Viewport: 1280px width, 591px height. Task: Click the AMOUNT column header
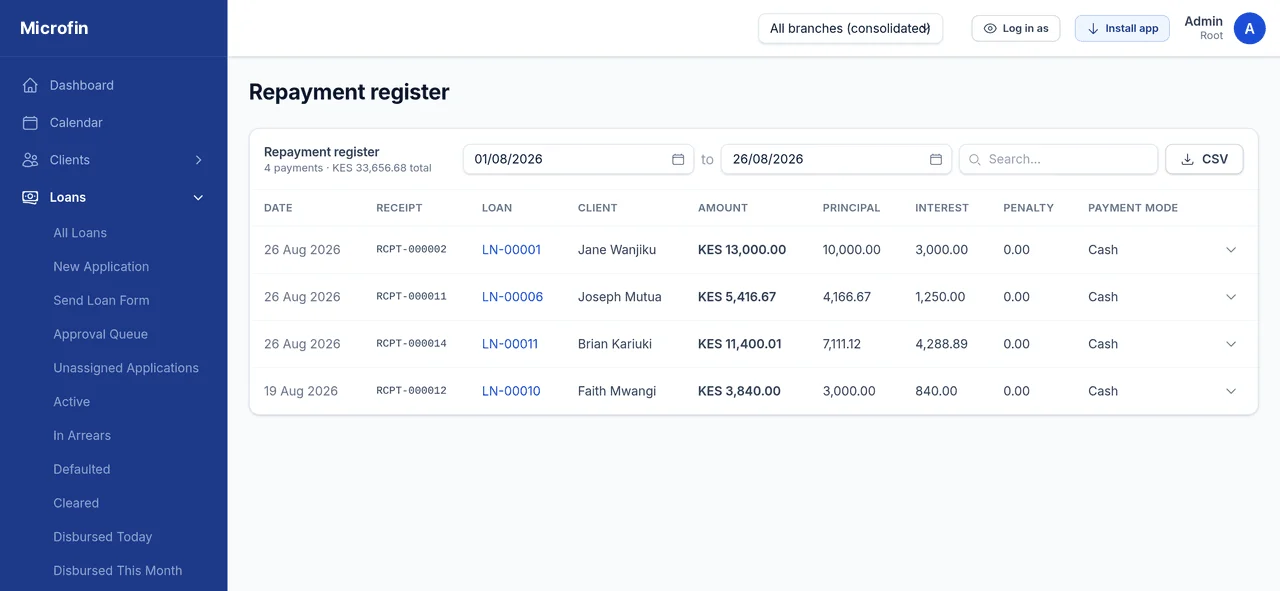(x=723, y=208)
